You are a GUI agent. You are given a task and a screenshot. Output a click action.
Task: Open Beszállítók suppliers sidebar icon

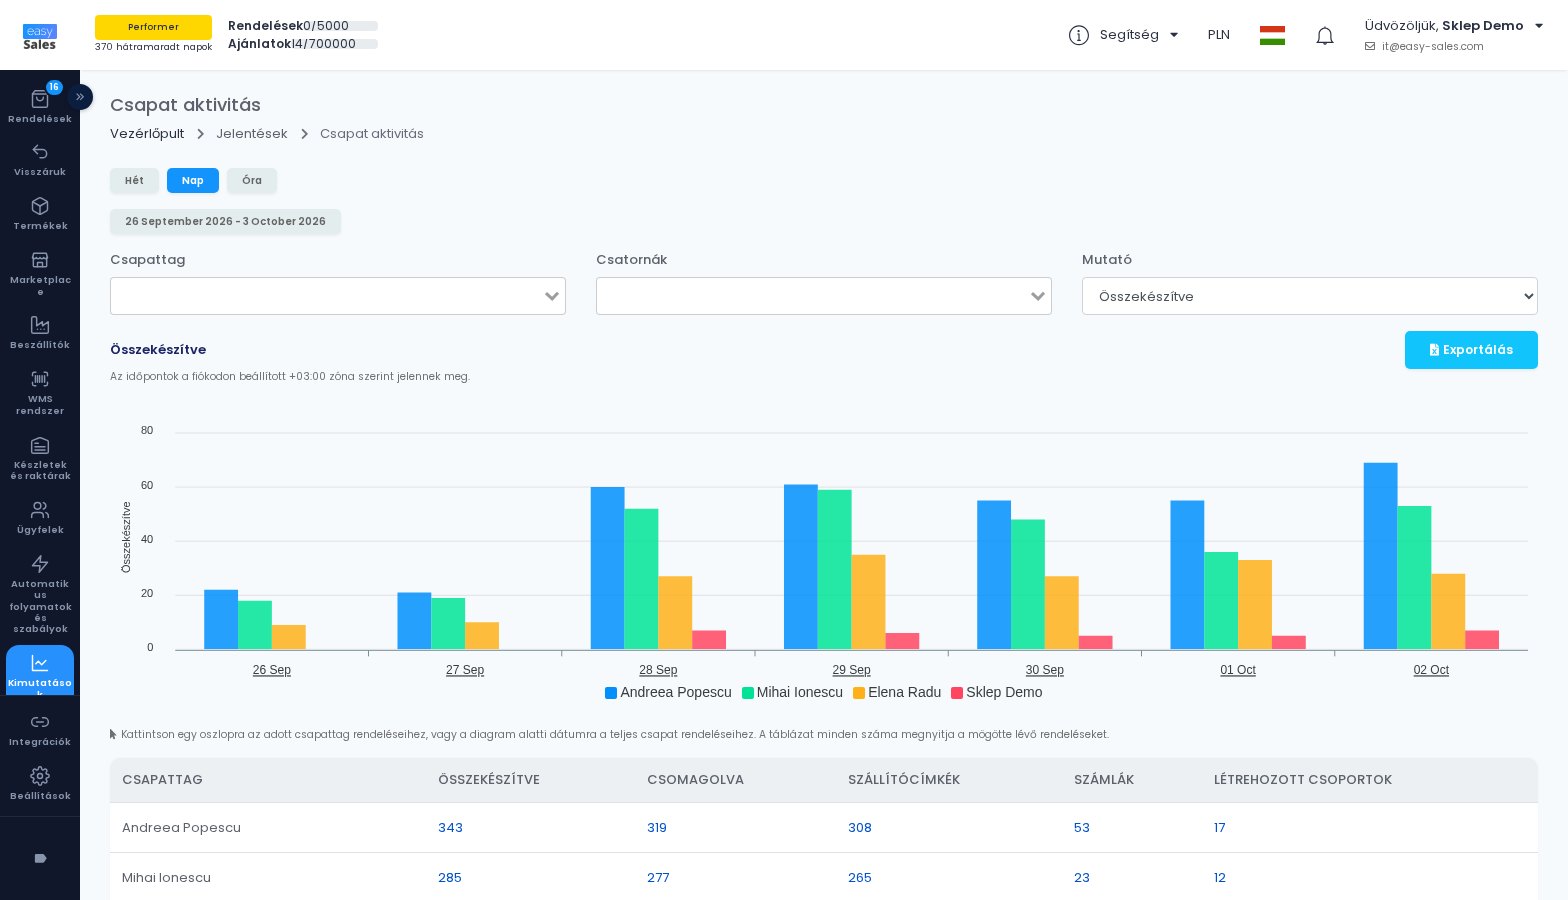40,325
